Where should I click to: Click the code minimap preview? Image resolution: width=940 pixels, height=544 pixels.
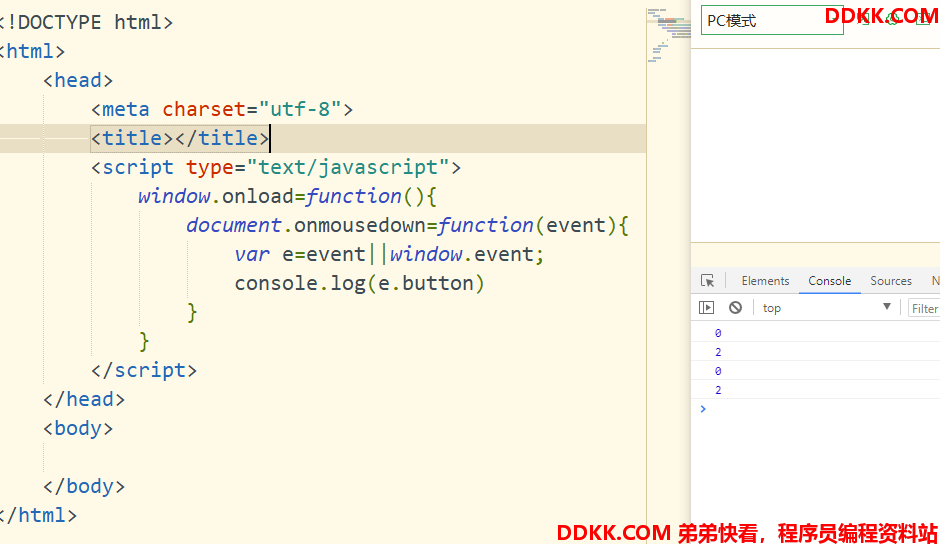(669, 35)
